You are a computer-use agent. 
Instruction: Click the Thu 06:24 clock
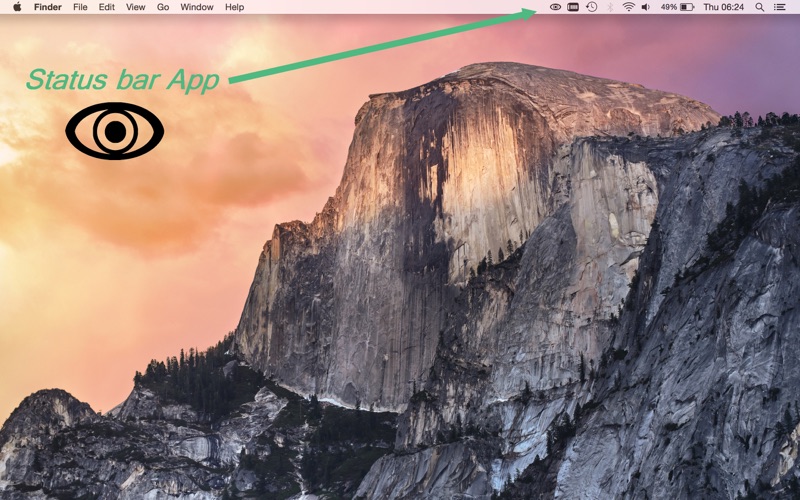(723, 7)
